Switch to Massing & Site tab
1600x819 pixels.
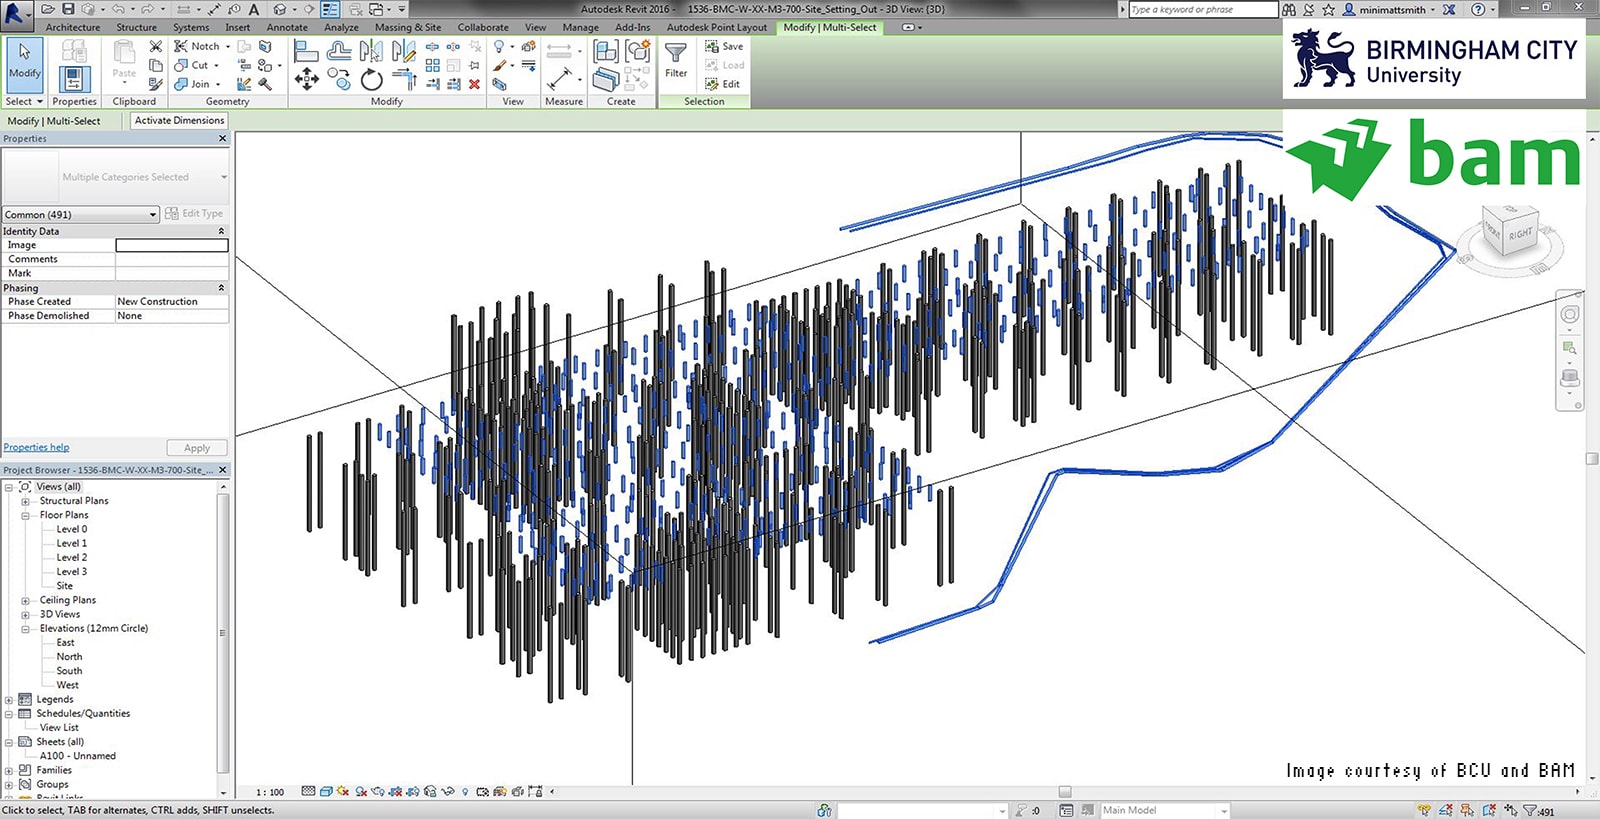[x=408, y=27]
